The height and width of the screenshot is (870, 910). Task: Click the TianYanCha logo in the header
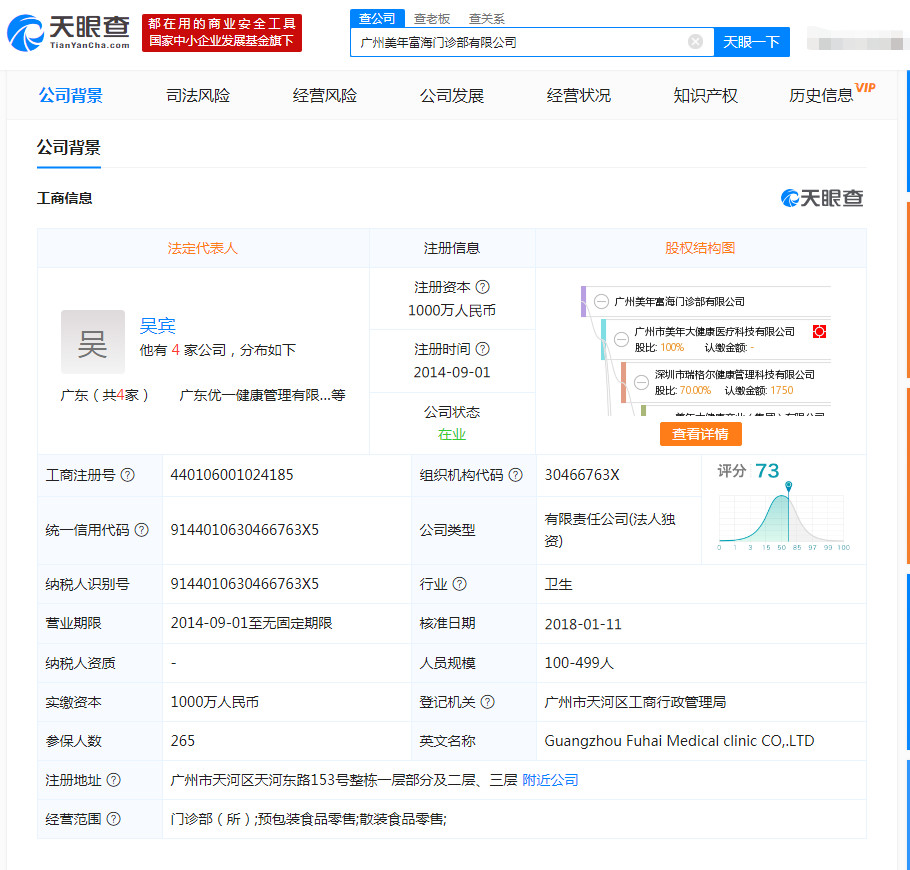[x=68, y=33]
